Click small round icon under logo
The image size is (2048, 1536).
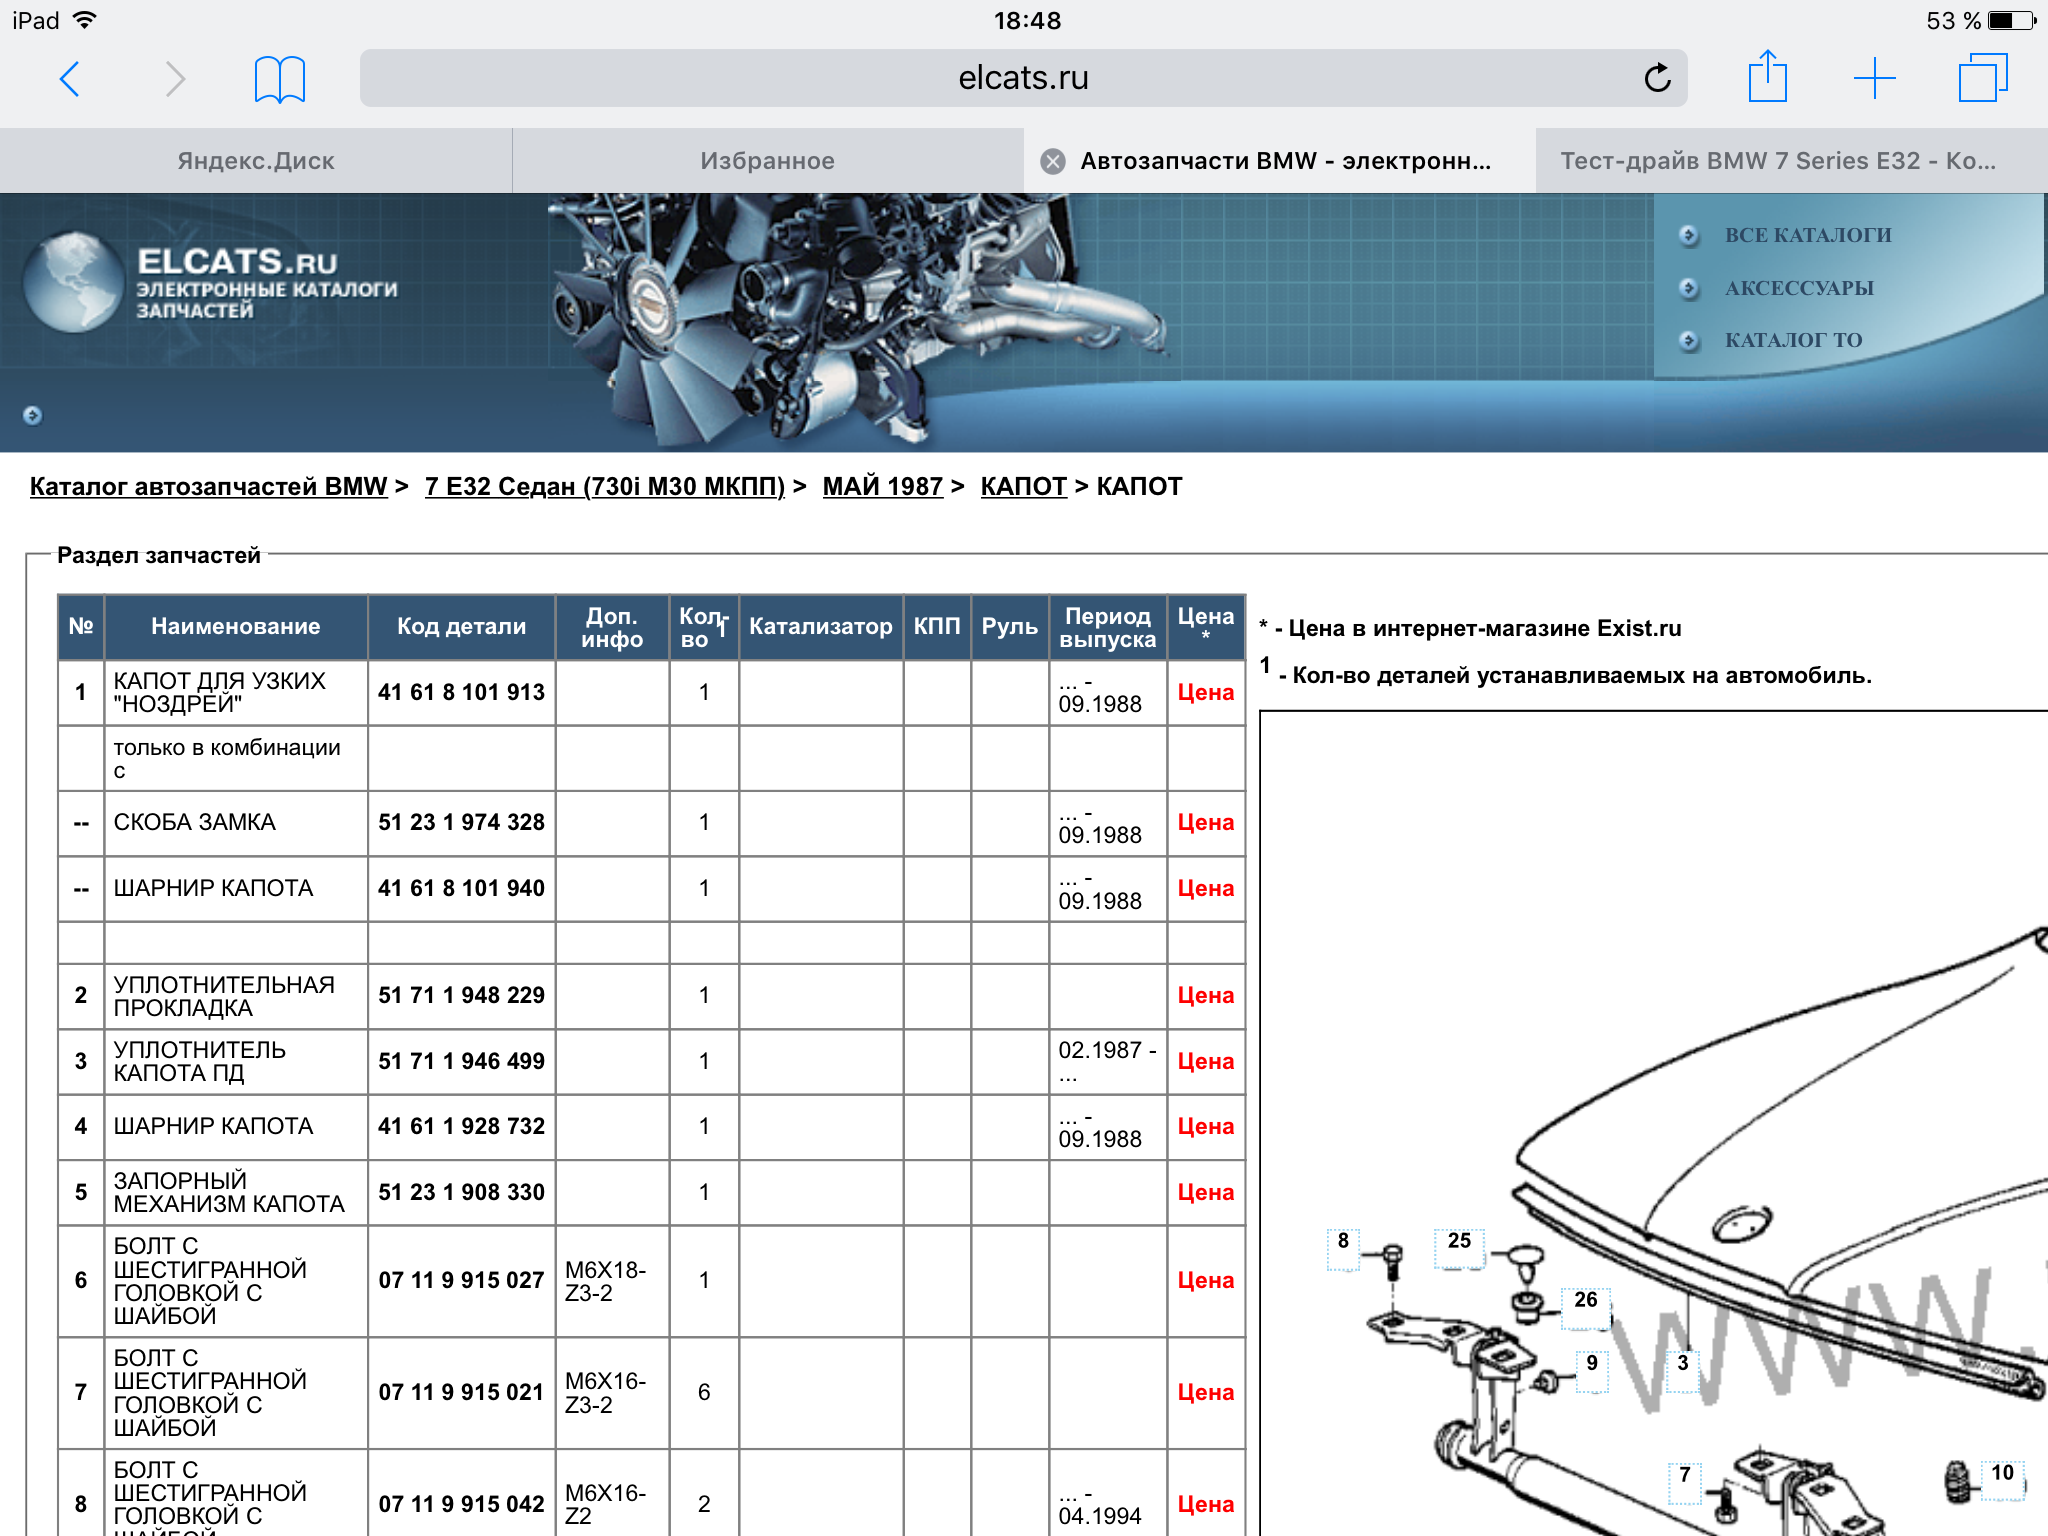pyautogui.click(x=32, y=415)
